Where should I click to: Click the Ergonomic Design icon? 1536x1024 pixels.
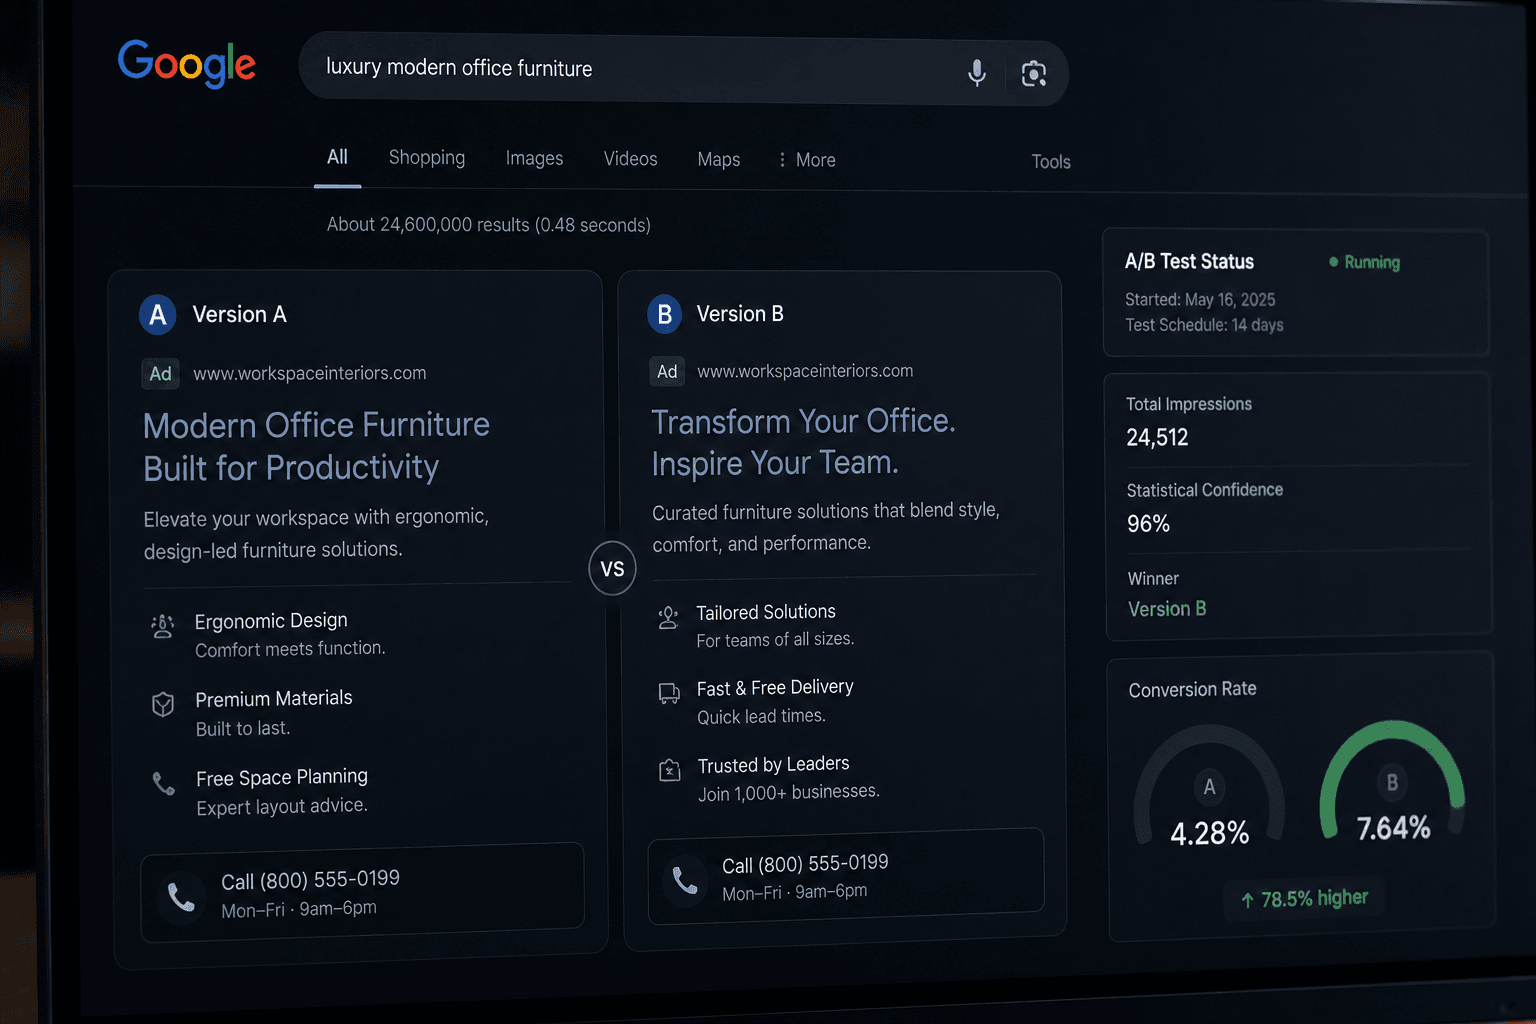[x=163, y=627]
